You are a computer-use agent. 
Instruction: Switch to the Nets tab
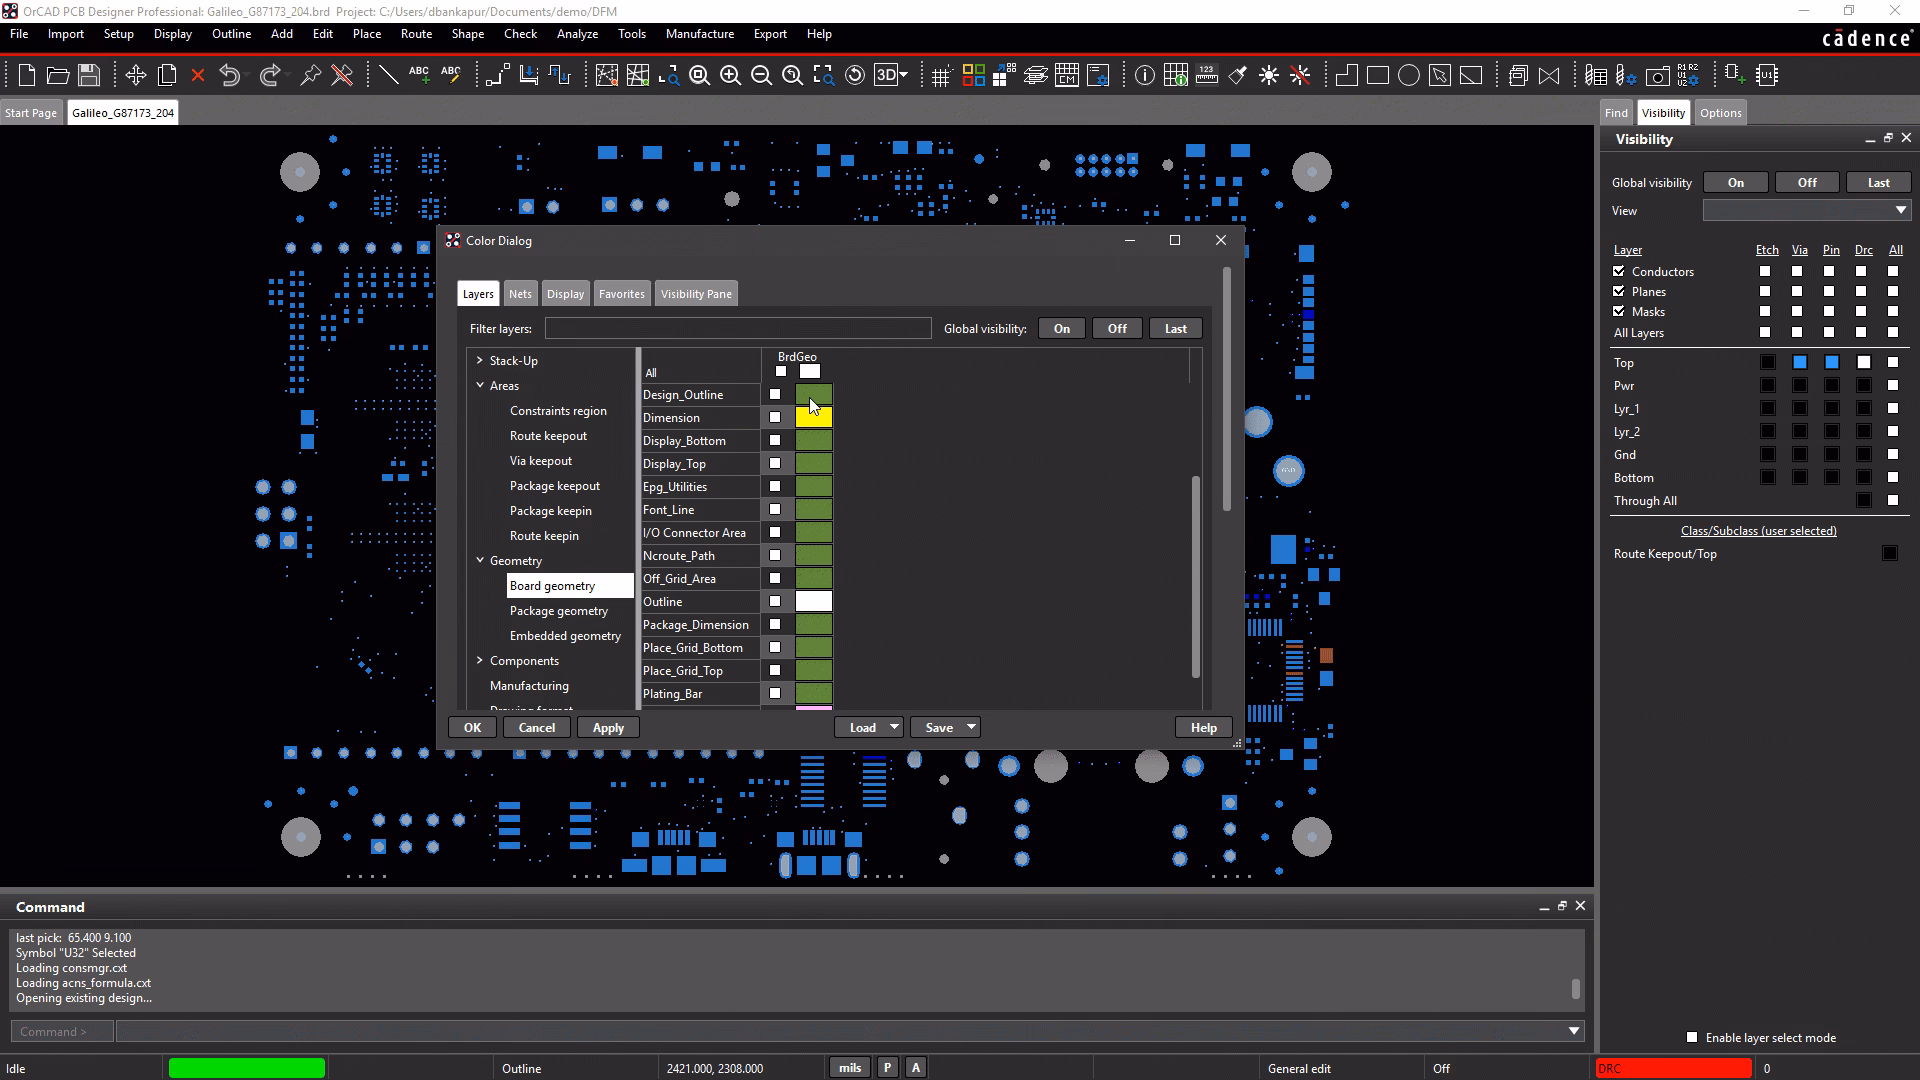click(520, 293)
